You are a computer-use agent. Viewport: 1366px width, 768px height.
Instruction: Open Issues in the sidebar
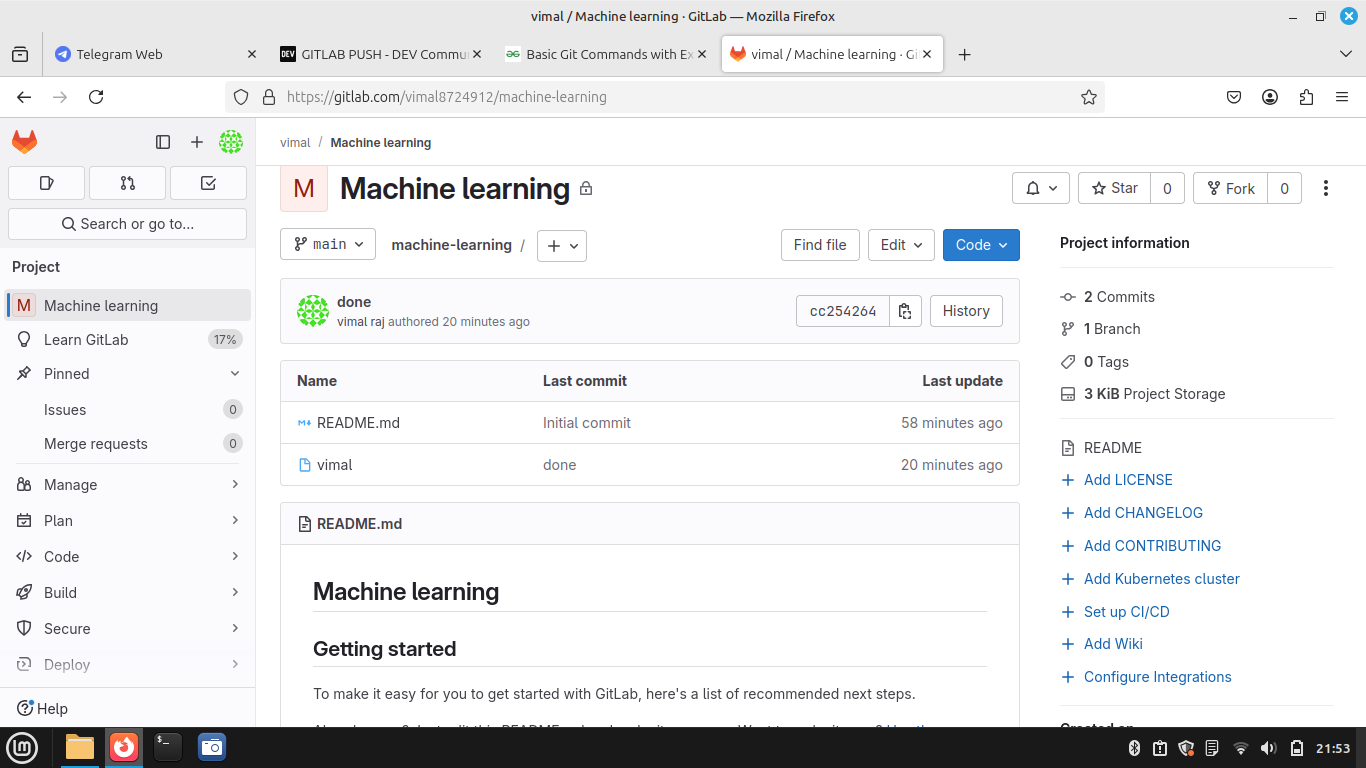[127, 410]
